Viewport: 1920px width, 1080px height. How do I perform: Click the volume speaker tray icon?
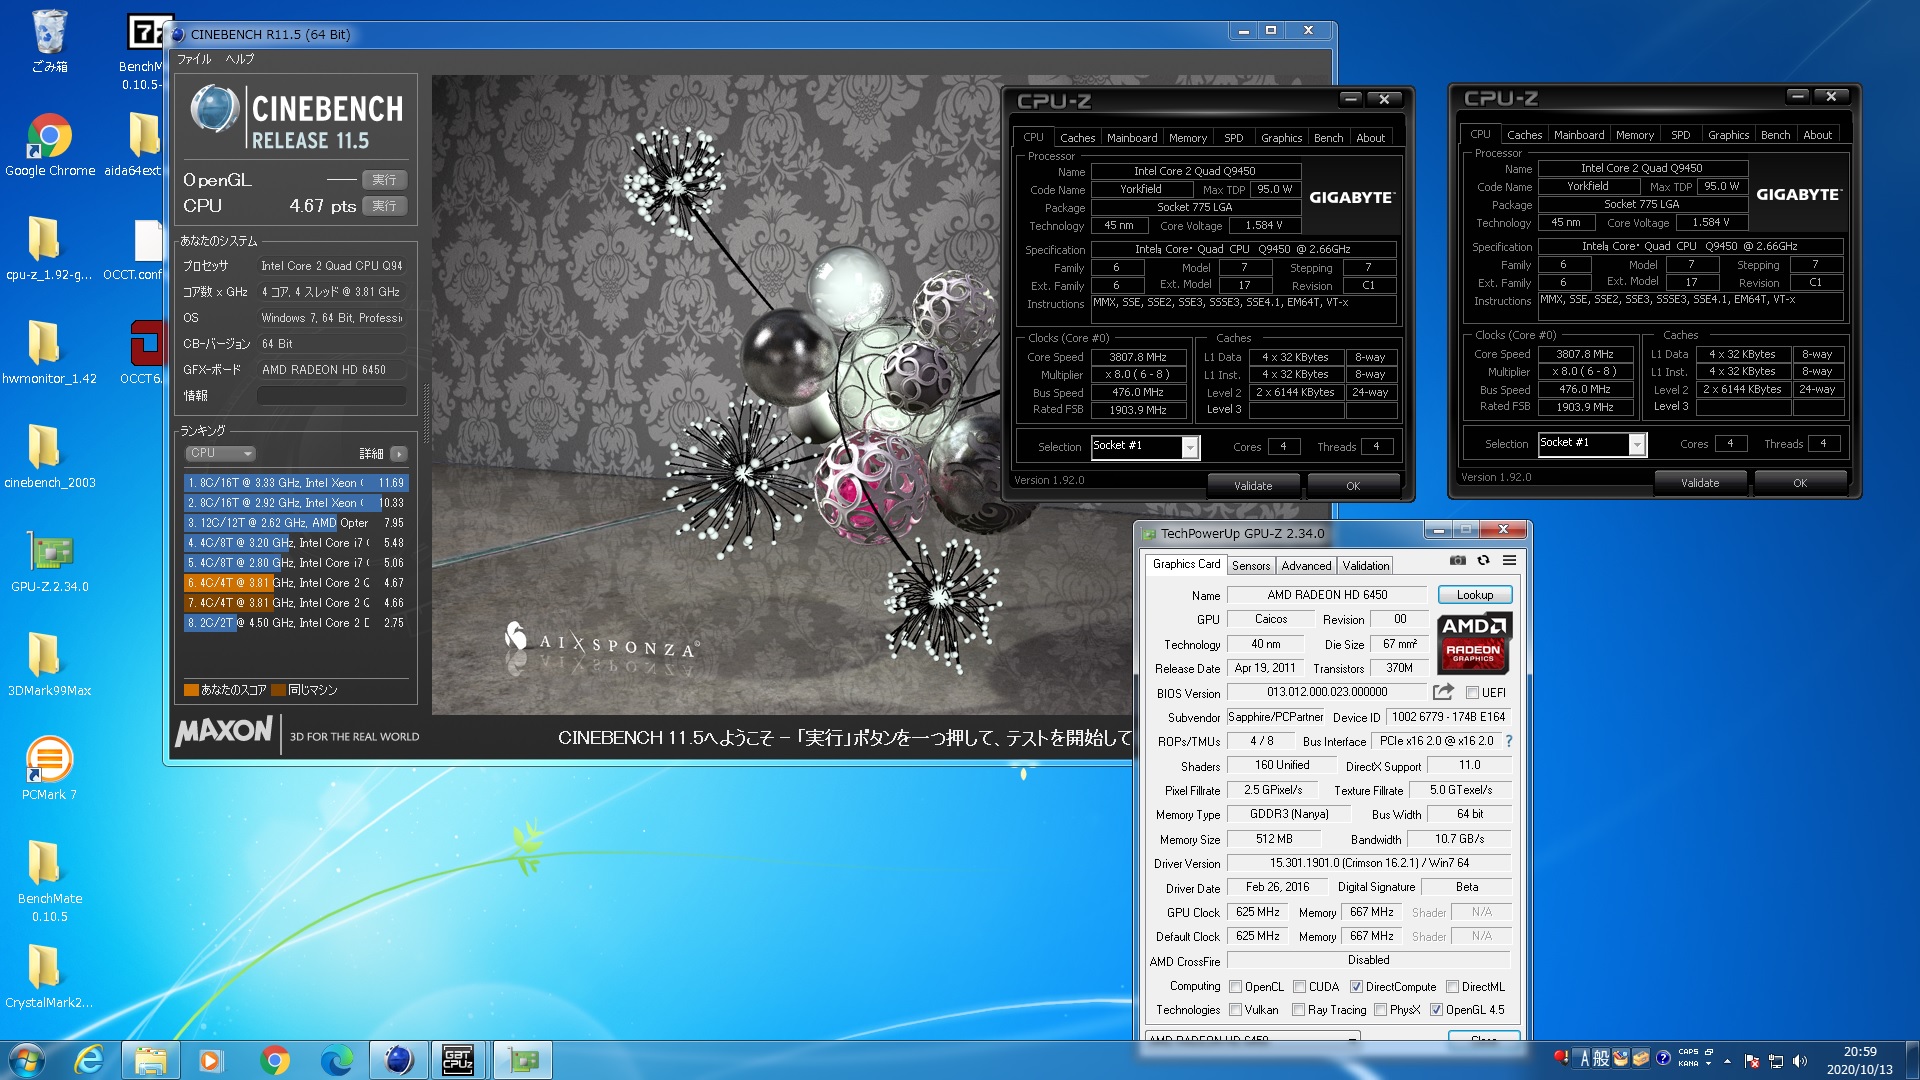1800,1060
